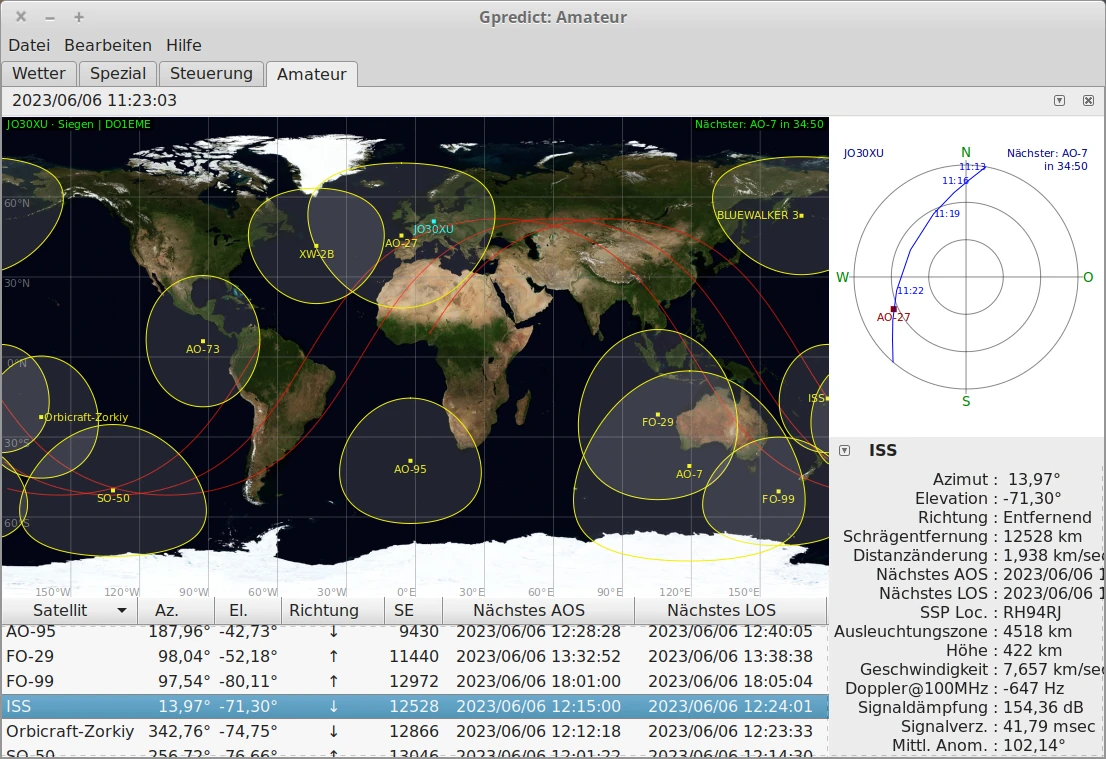Click the SO-50 satellite marker
Image resolution: width=1106 pixels, height=759 pixels.
pos(113,490)
